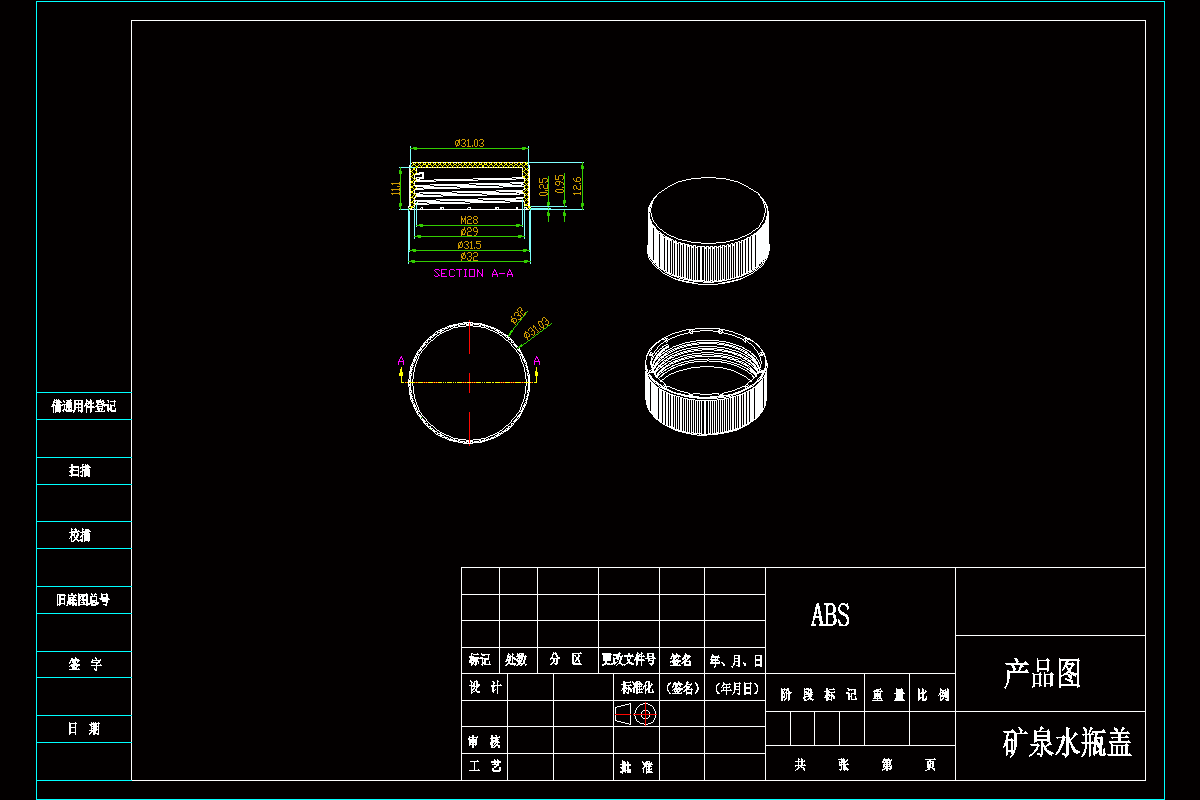1200x800 pixels.
Task: Click the '借通用件登记' side label
Action: (84, 406)
